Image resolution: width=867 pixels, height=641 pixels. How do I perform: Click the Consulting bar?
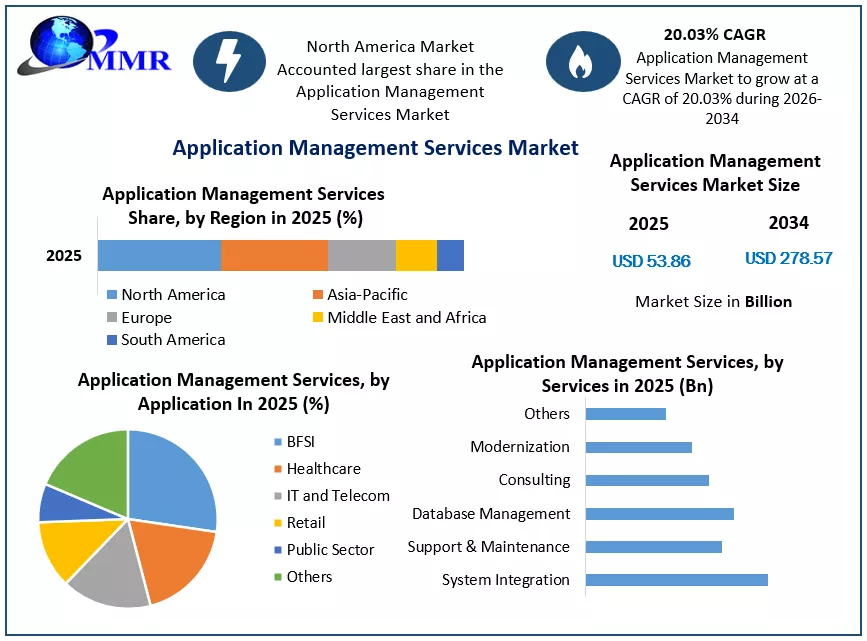pos(647,480)
